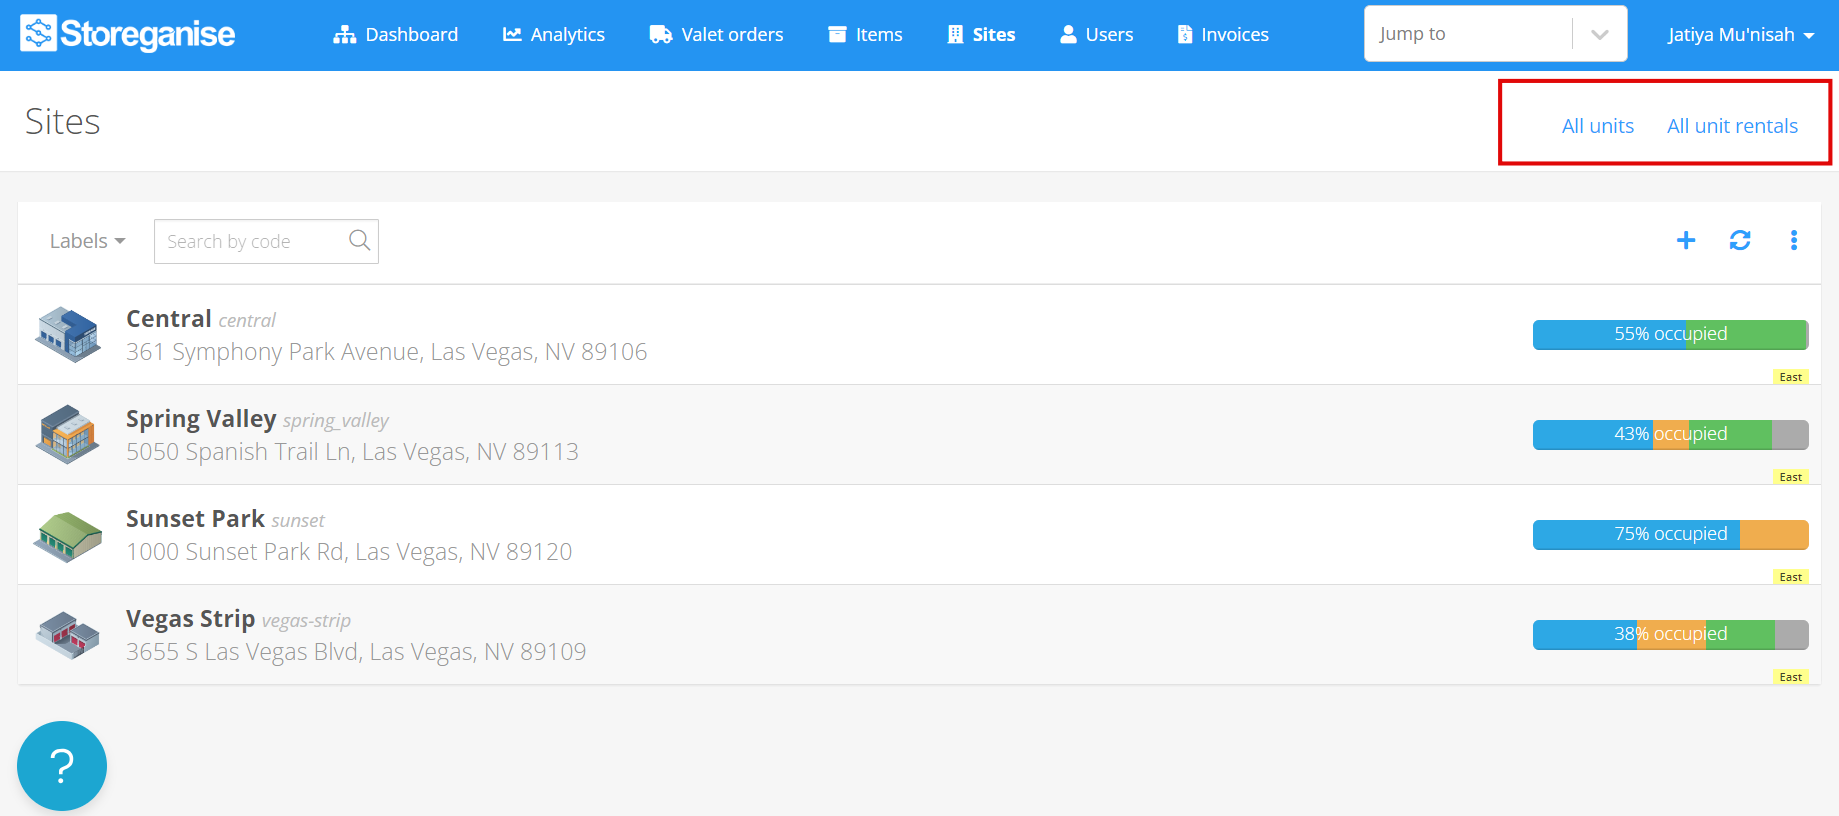Screen dimensions: 1839x816
Task: Open the Jatiya Mu'nisah account menu
Action: (1741, 34)
